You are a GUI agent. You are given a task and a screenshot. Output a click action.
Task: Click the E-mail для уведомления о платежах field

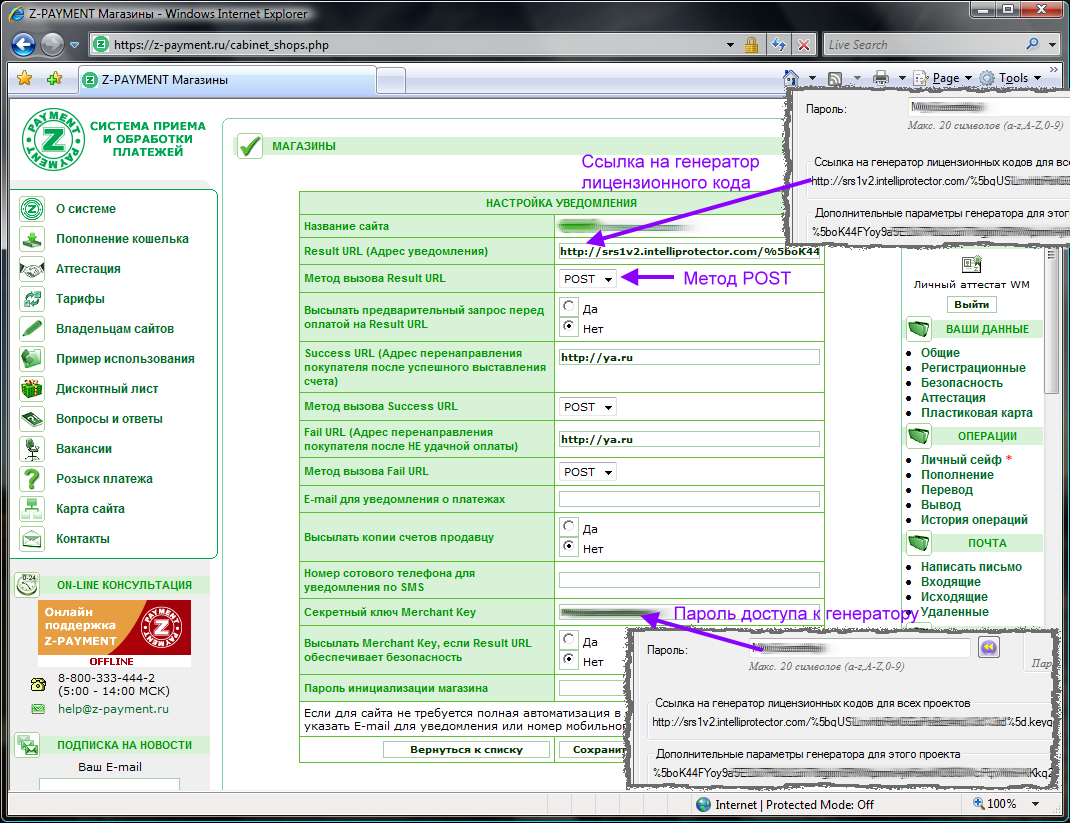[x=689, y=499]
